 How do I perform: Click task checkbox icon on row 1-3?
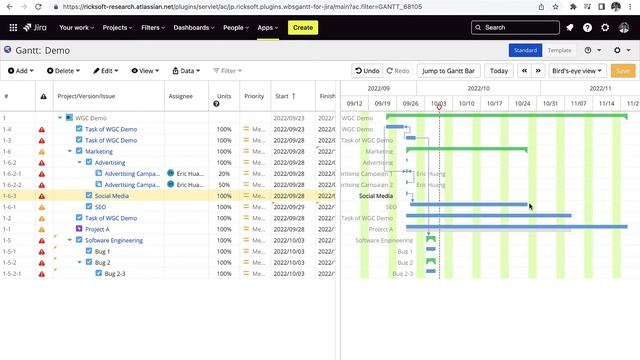79,140
